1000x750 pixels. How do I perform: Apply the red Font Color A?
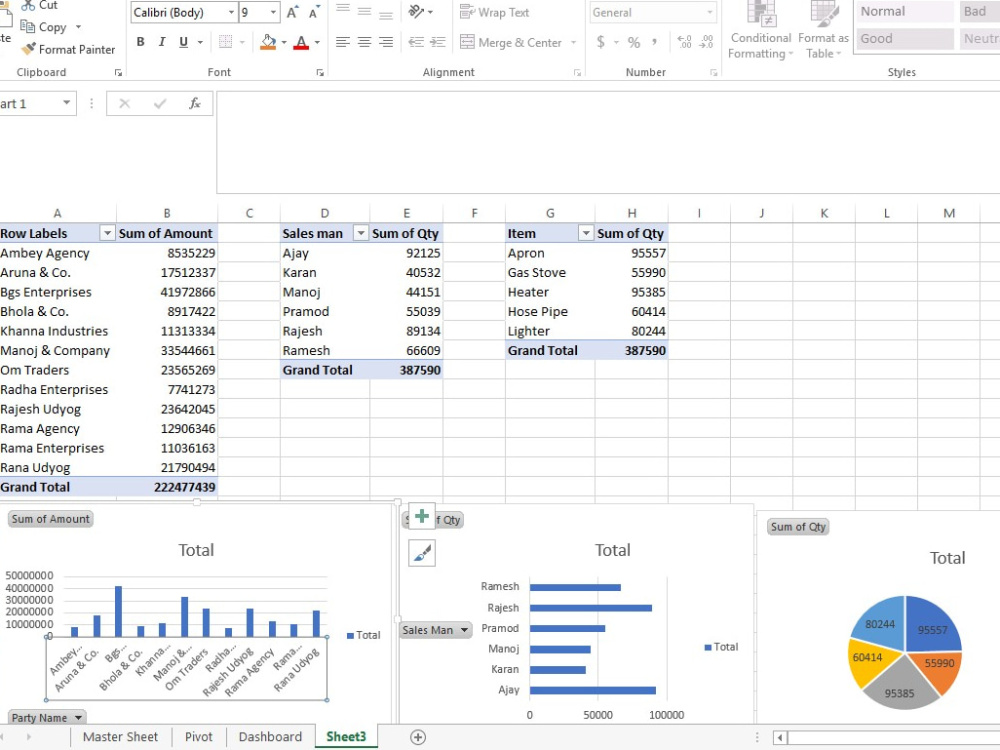click(x=301, y=42)
